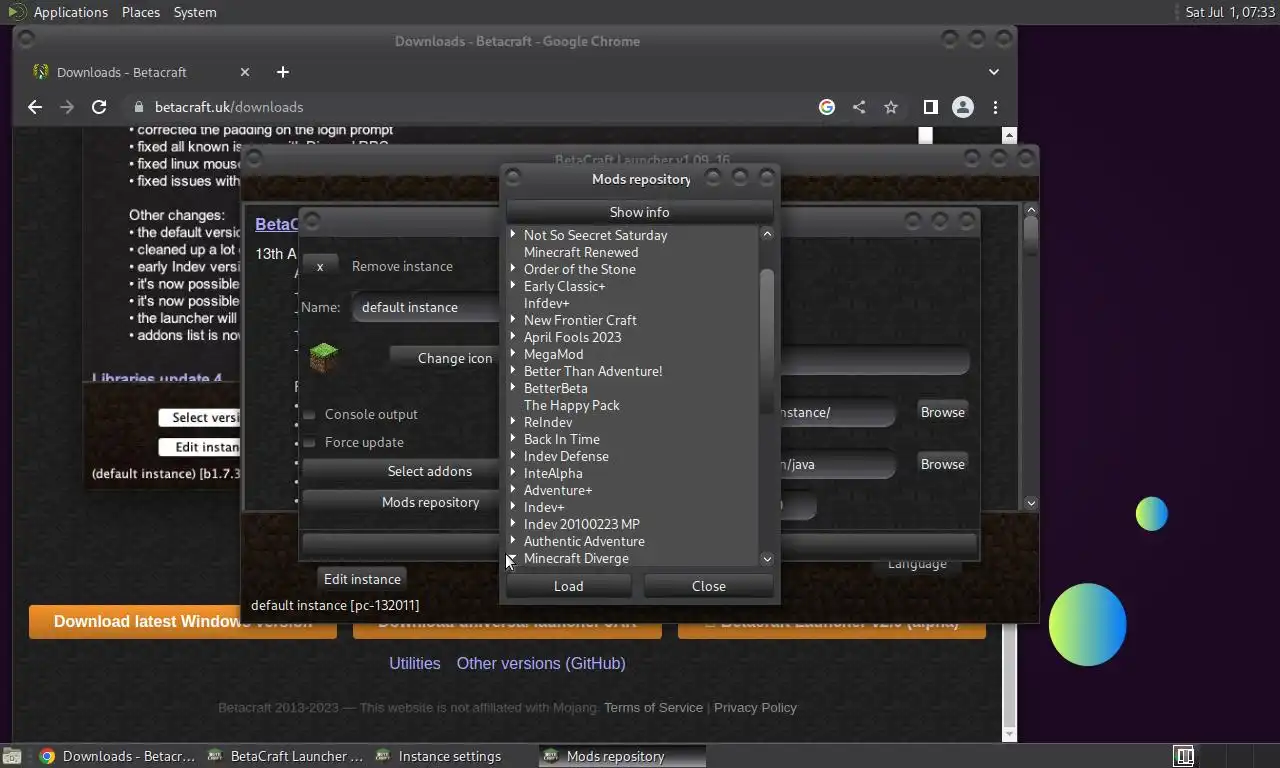Enable Console output checkbox
This screenshot has width=1280, height=768.
pos(310,414)
